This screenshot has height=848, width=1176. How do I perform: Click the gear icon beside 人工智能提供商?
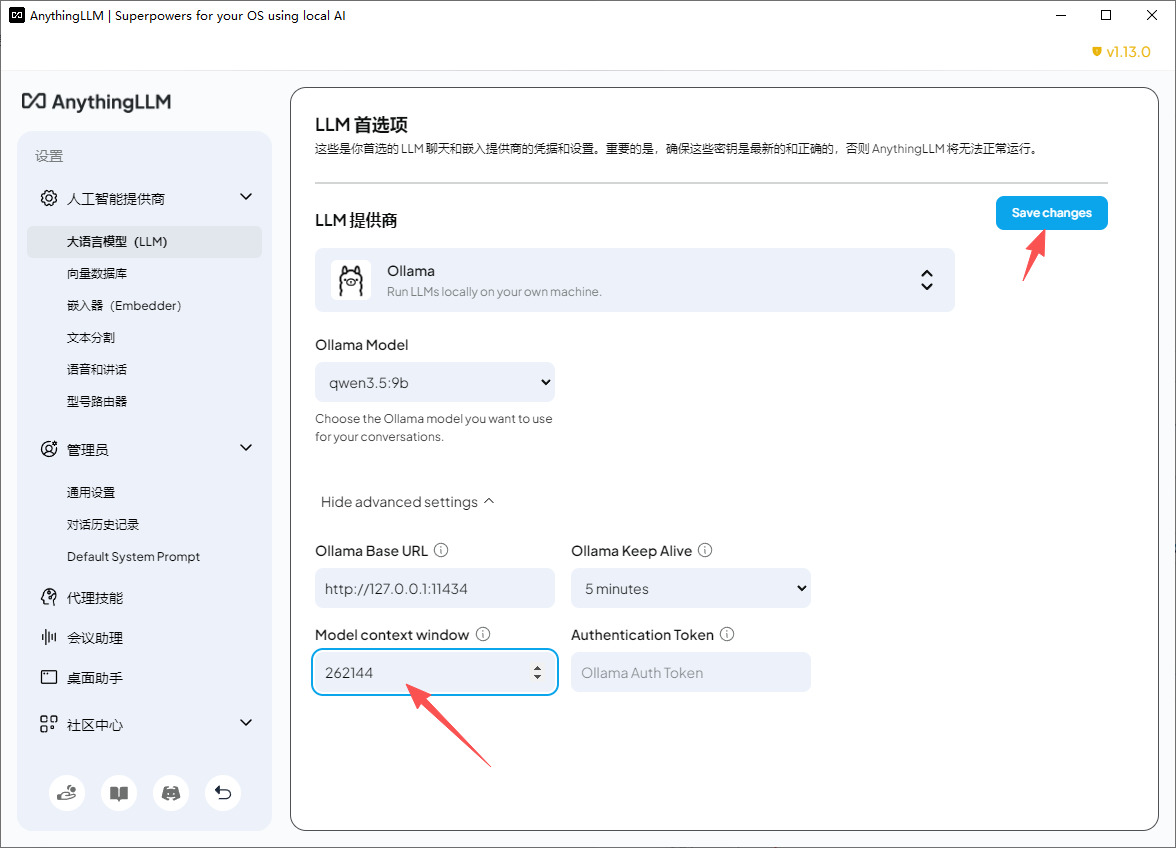tap(49, 198)
